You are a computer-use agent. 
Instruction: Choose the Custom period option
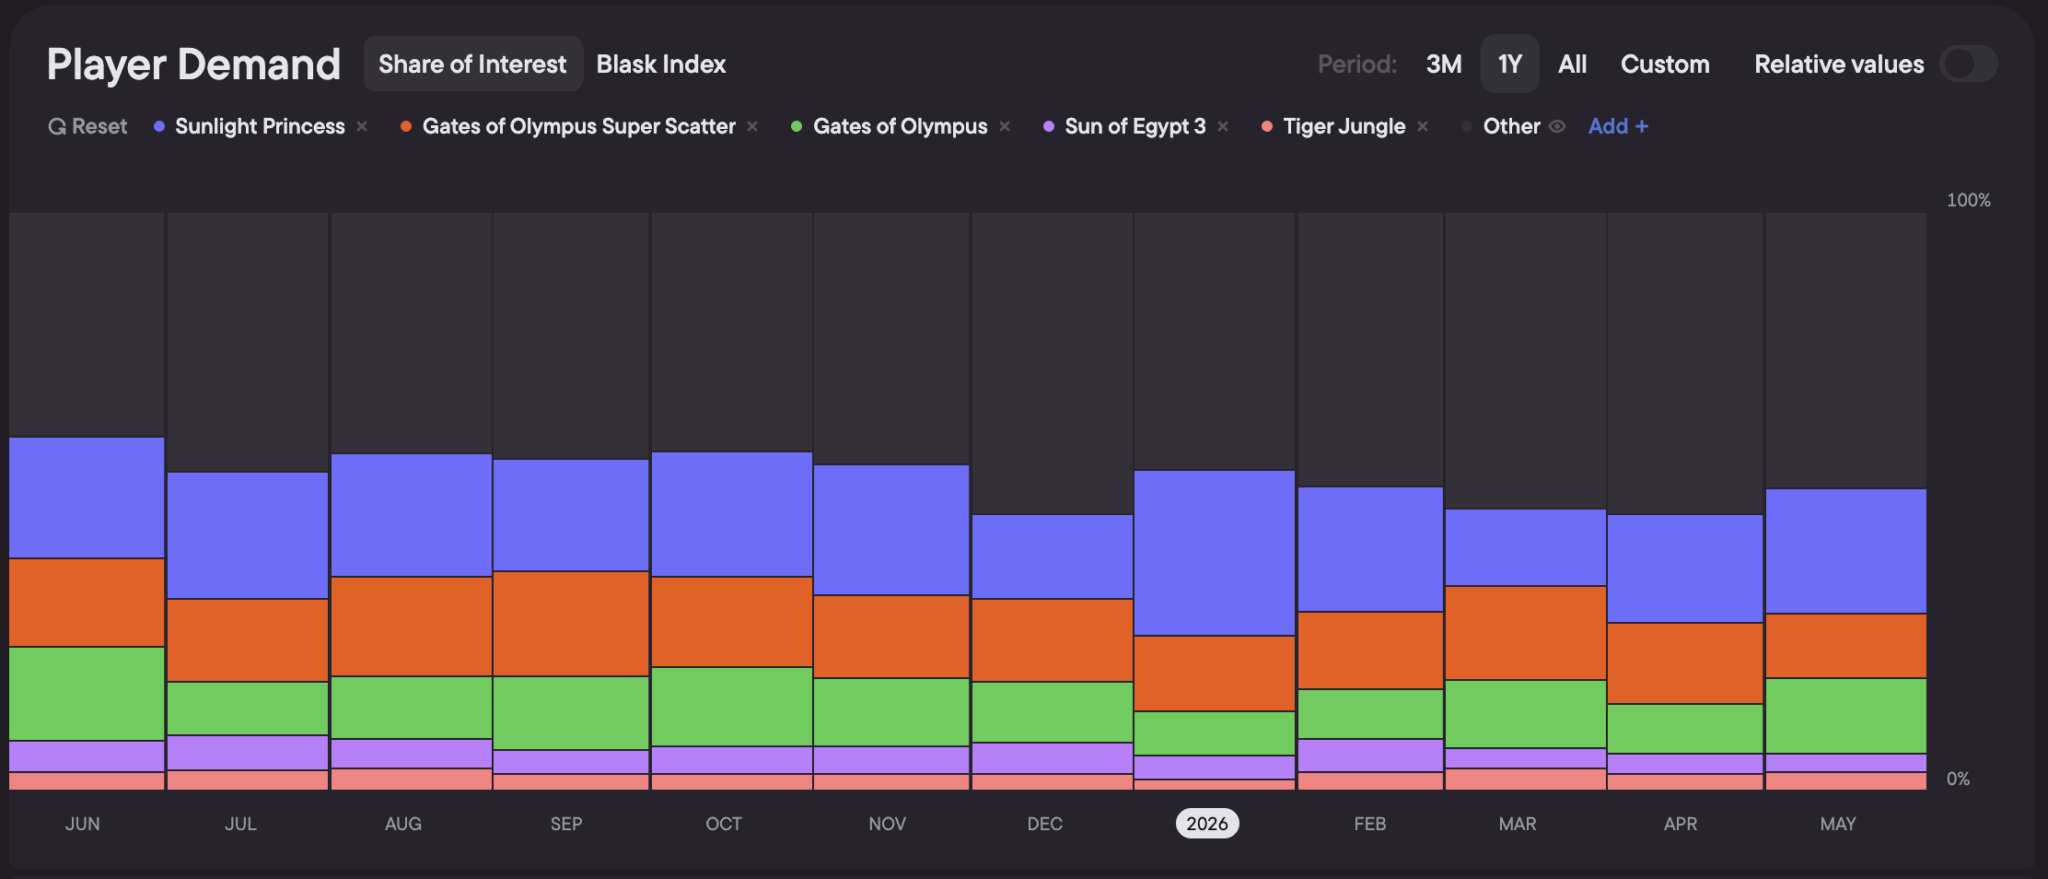tap(1665, 64)
